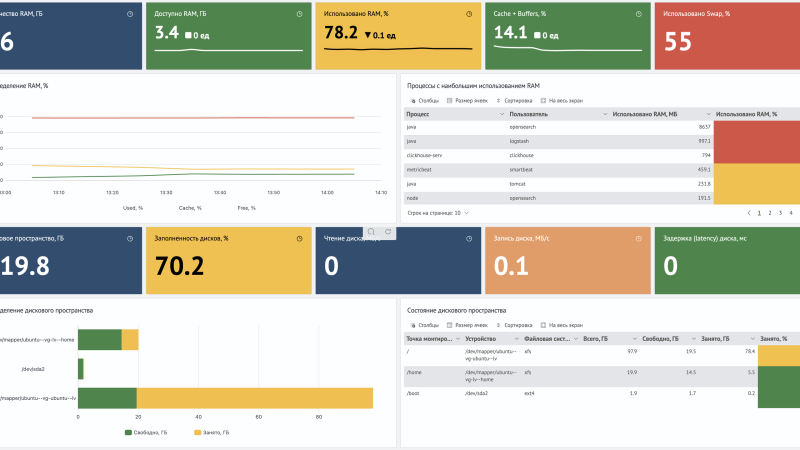Image resolution: width=800 pixels, height=450 pixels.
Task: Open Сортировка in the disk state table toolbar
Action: pyautogui.click(x=514, y=326)
